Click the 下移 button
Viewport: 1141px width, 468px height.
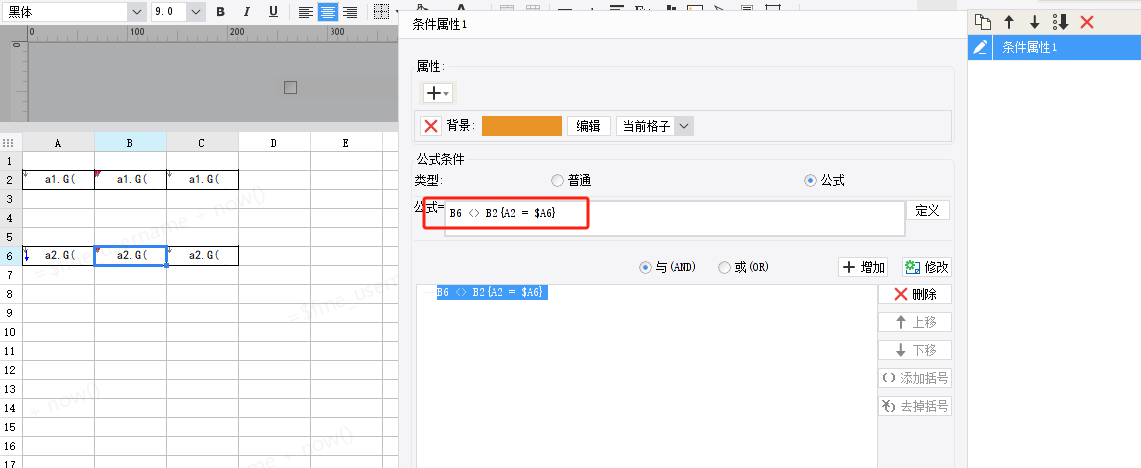pyautogui.click(x=915, y=350)
